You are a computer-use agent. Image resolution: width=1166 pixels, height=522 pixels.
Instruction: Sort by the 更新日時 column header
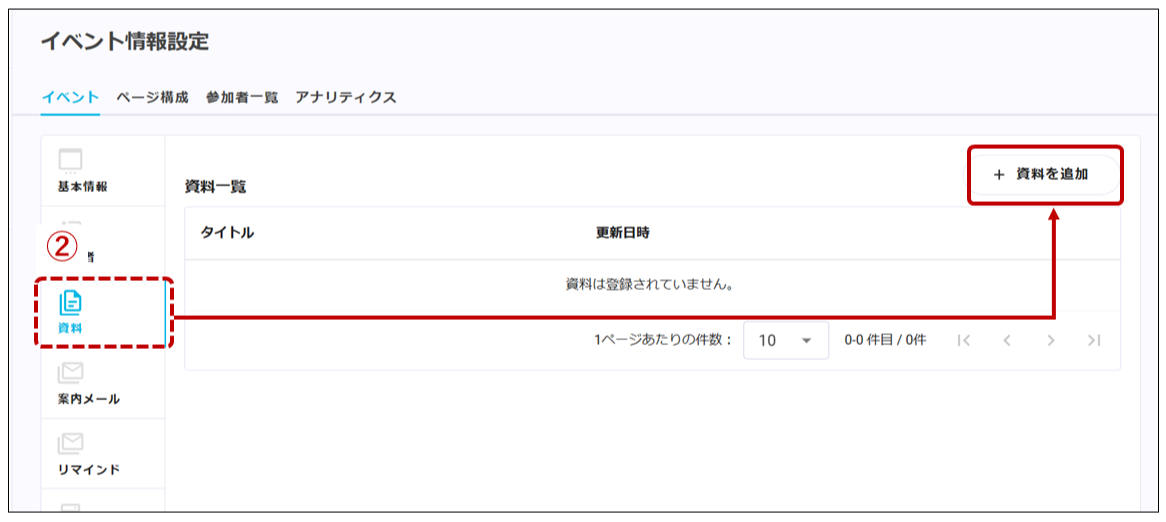(623, 233)
